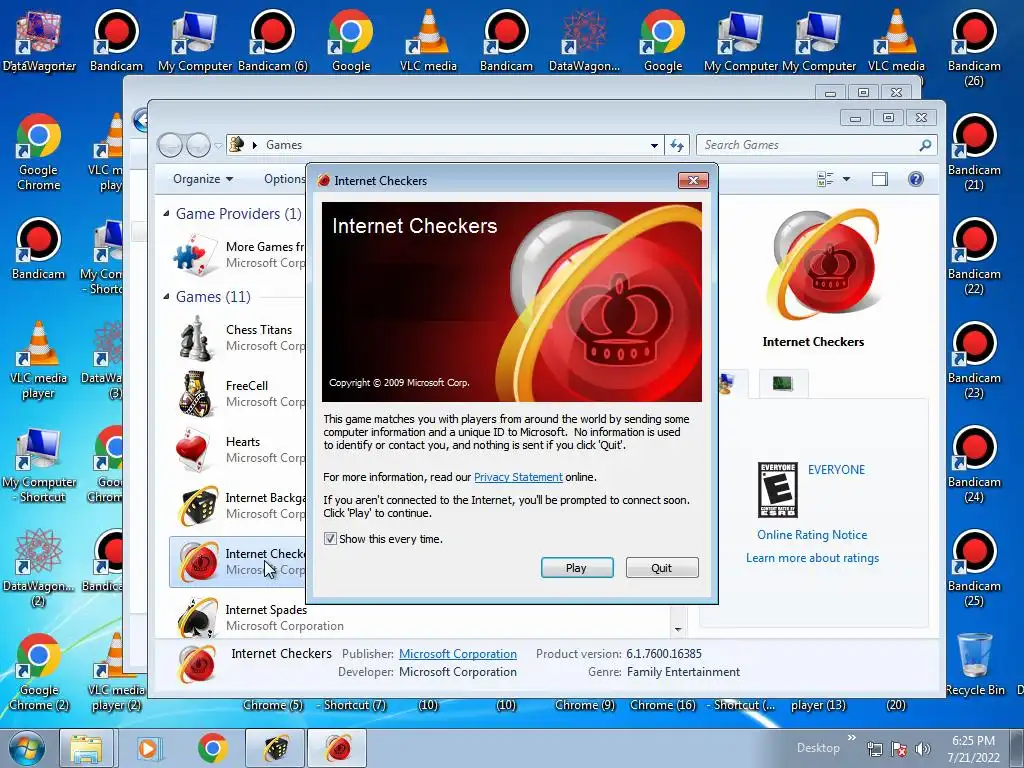The height and width of the screenshot is (768, 1024).
Task: Open the Organize dropdown menu
Action: (202, 179)
